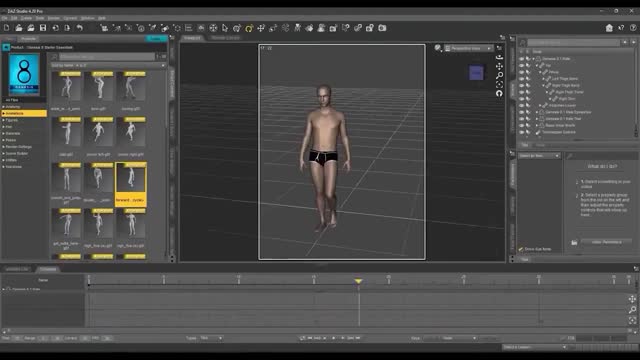Open the File menu
Viewport: 640px width, 360px height.
[x=4, y=18]
